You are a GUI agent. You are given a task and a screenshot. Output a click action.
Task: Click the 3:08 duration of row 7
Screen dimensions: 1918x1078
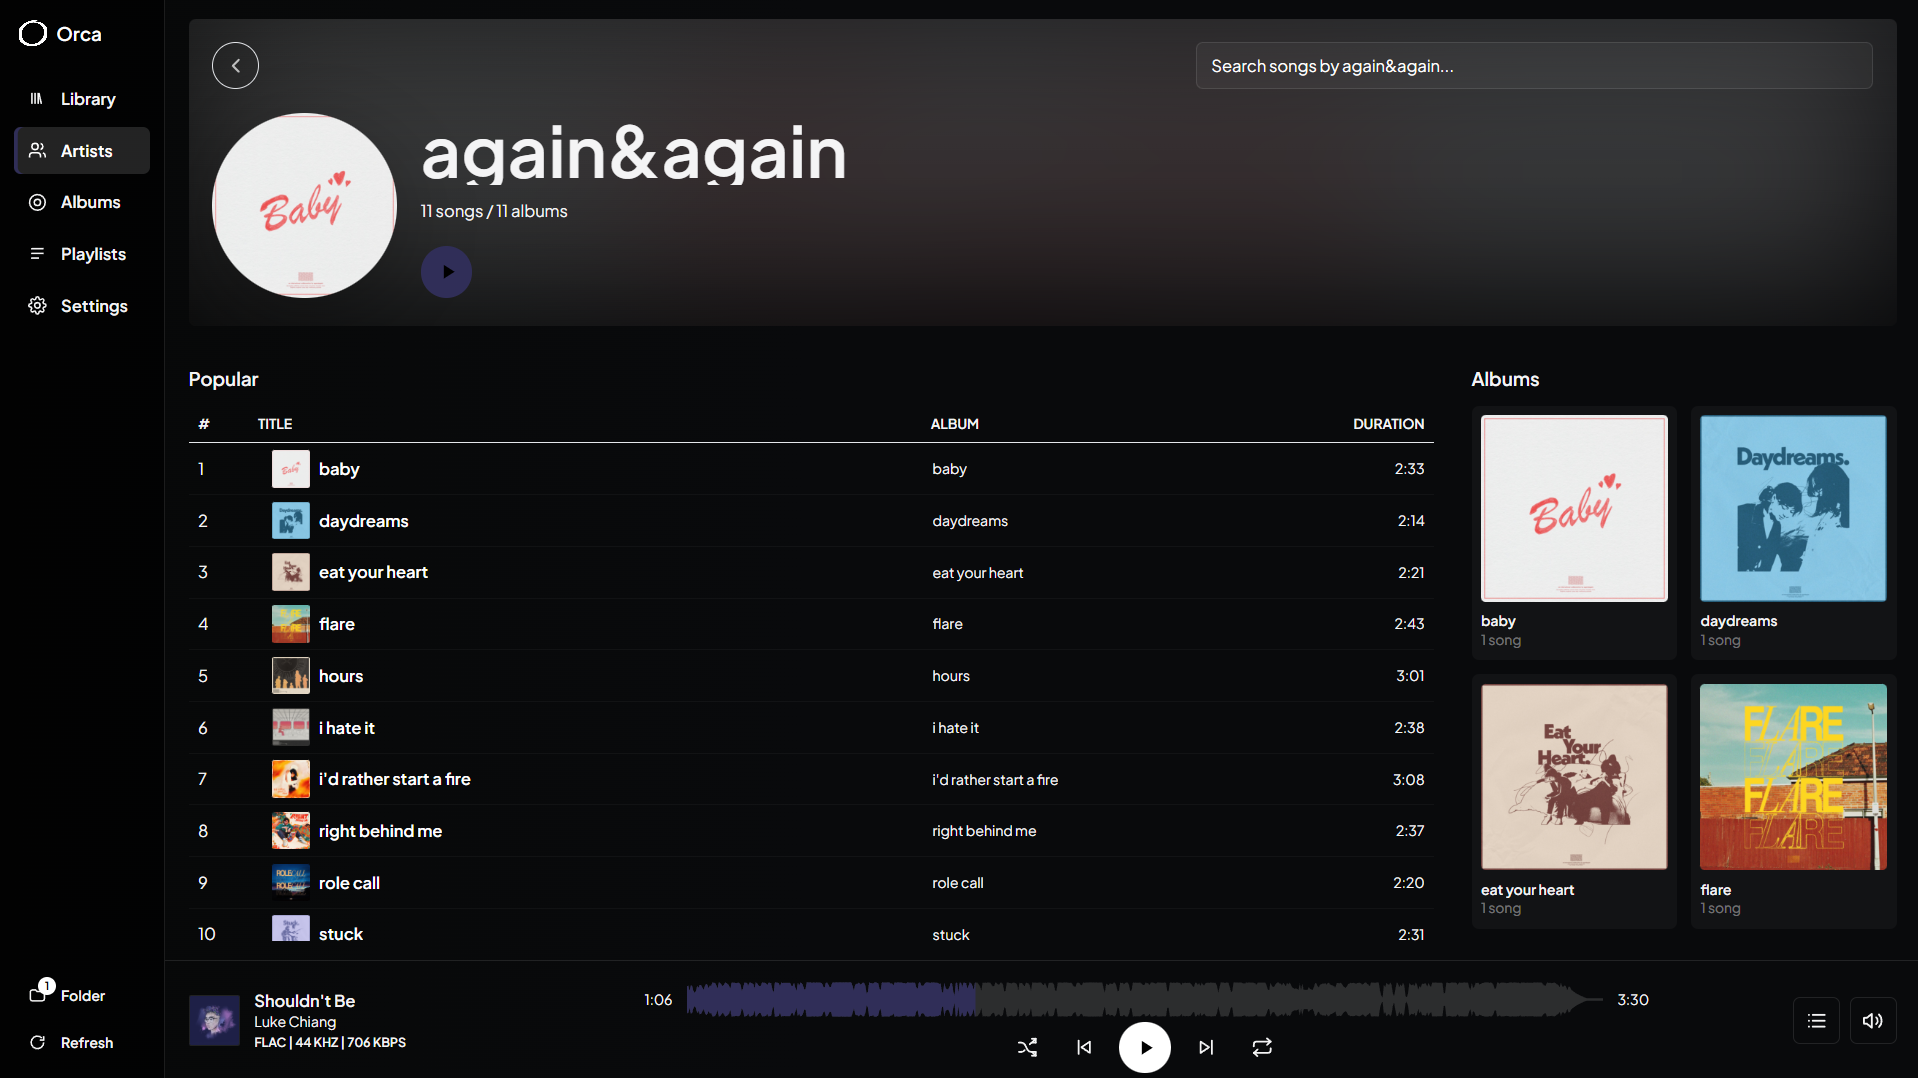1408,779
